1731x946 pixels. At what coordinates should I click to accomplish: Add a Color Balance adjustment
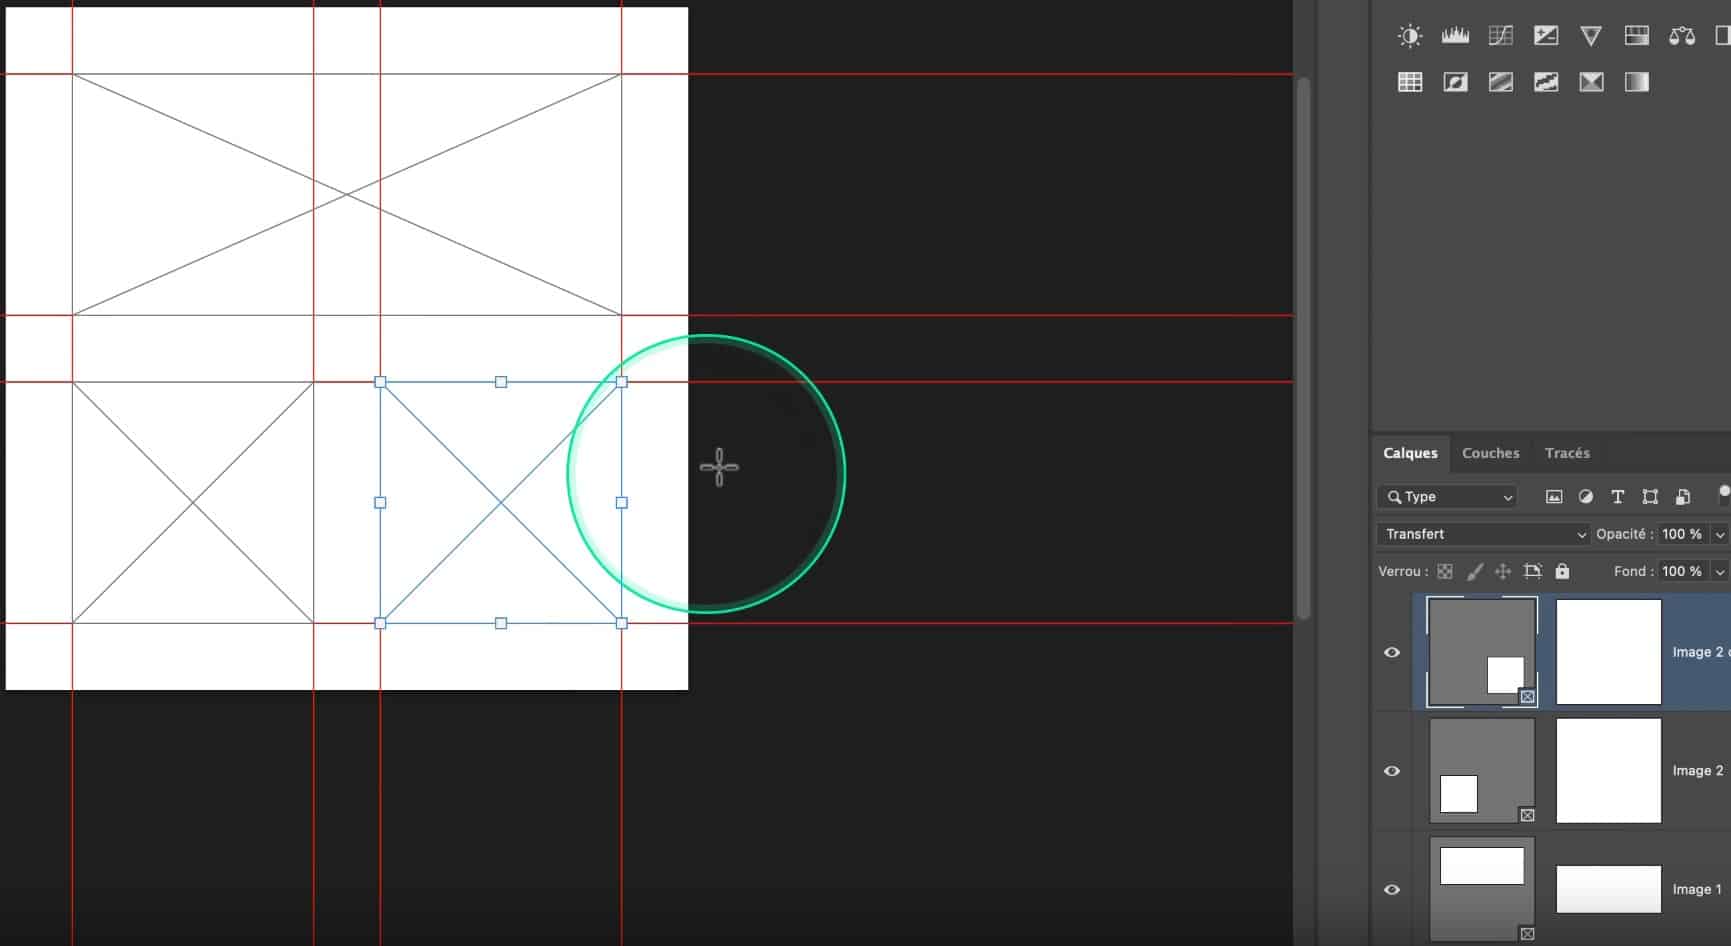click(1682, 37)
